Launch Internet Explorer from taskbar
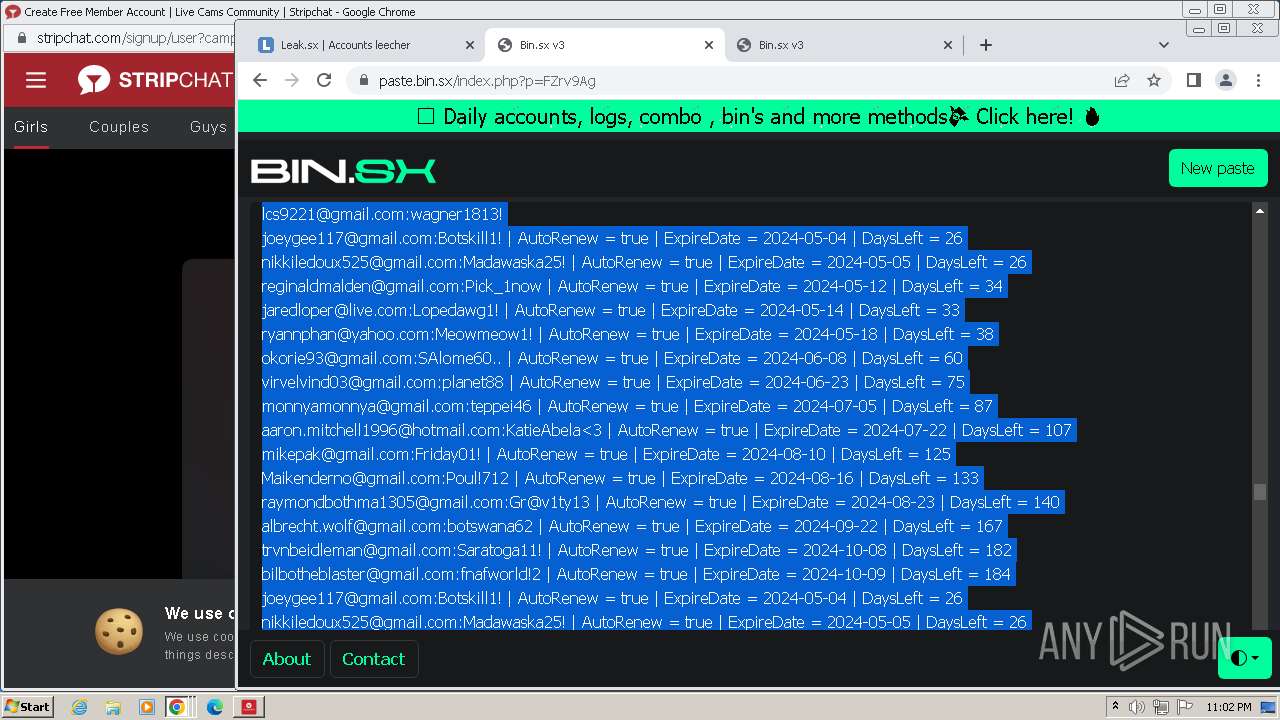 79,707
